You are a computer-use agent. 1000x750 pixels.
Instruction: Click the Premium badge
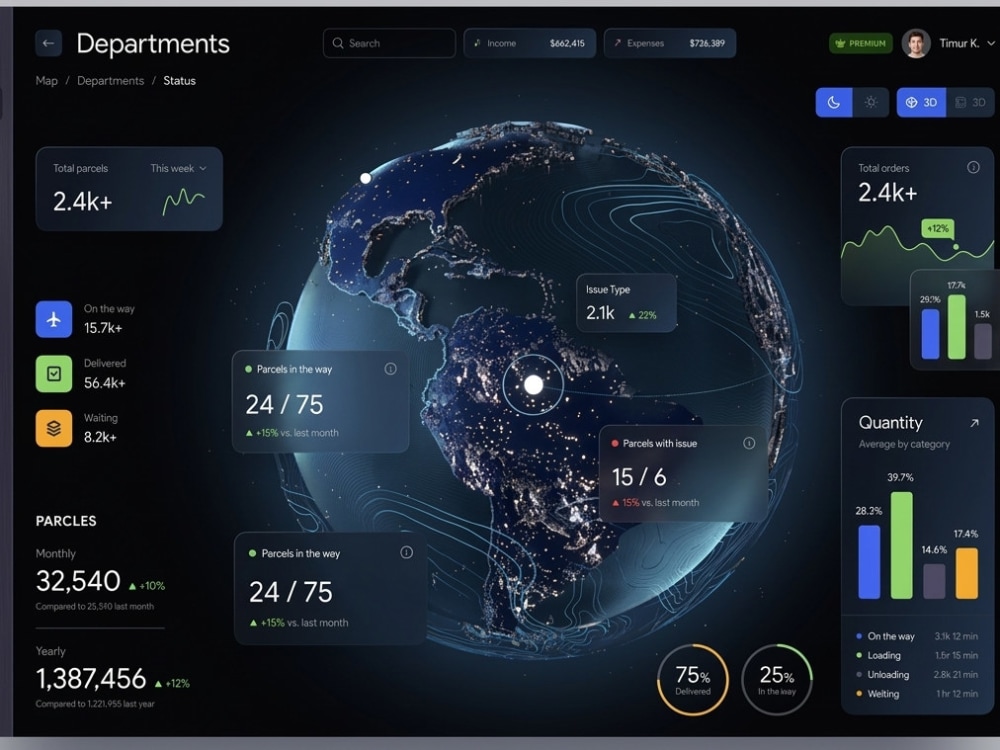(x=860, y=43)
